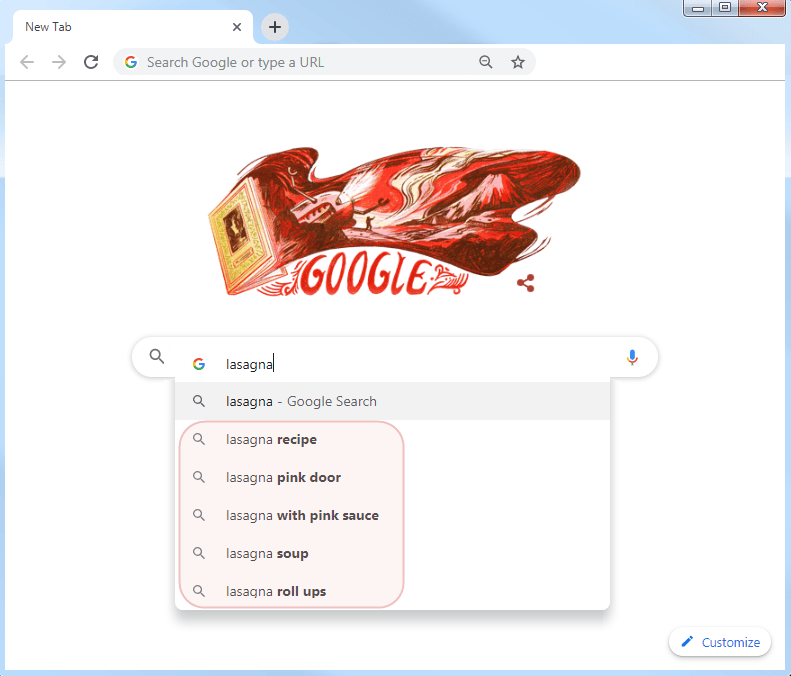Maximize the Chrome window
Viewport: 791px width, 676px height.
pos(725,8)
